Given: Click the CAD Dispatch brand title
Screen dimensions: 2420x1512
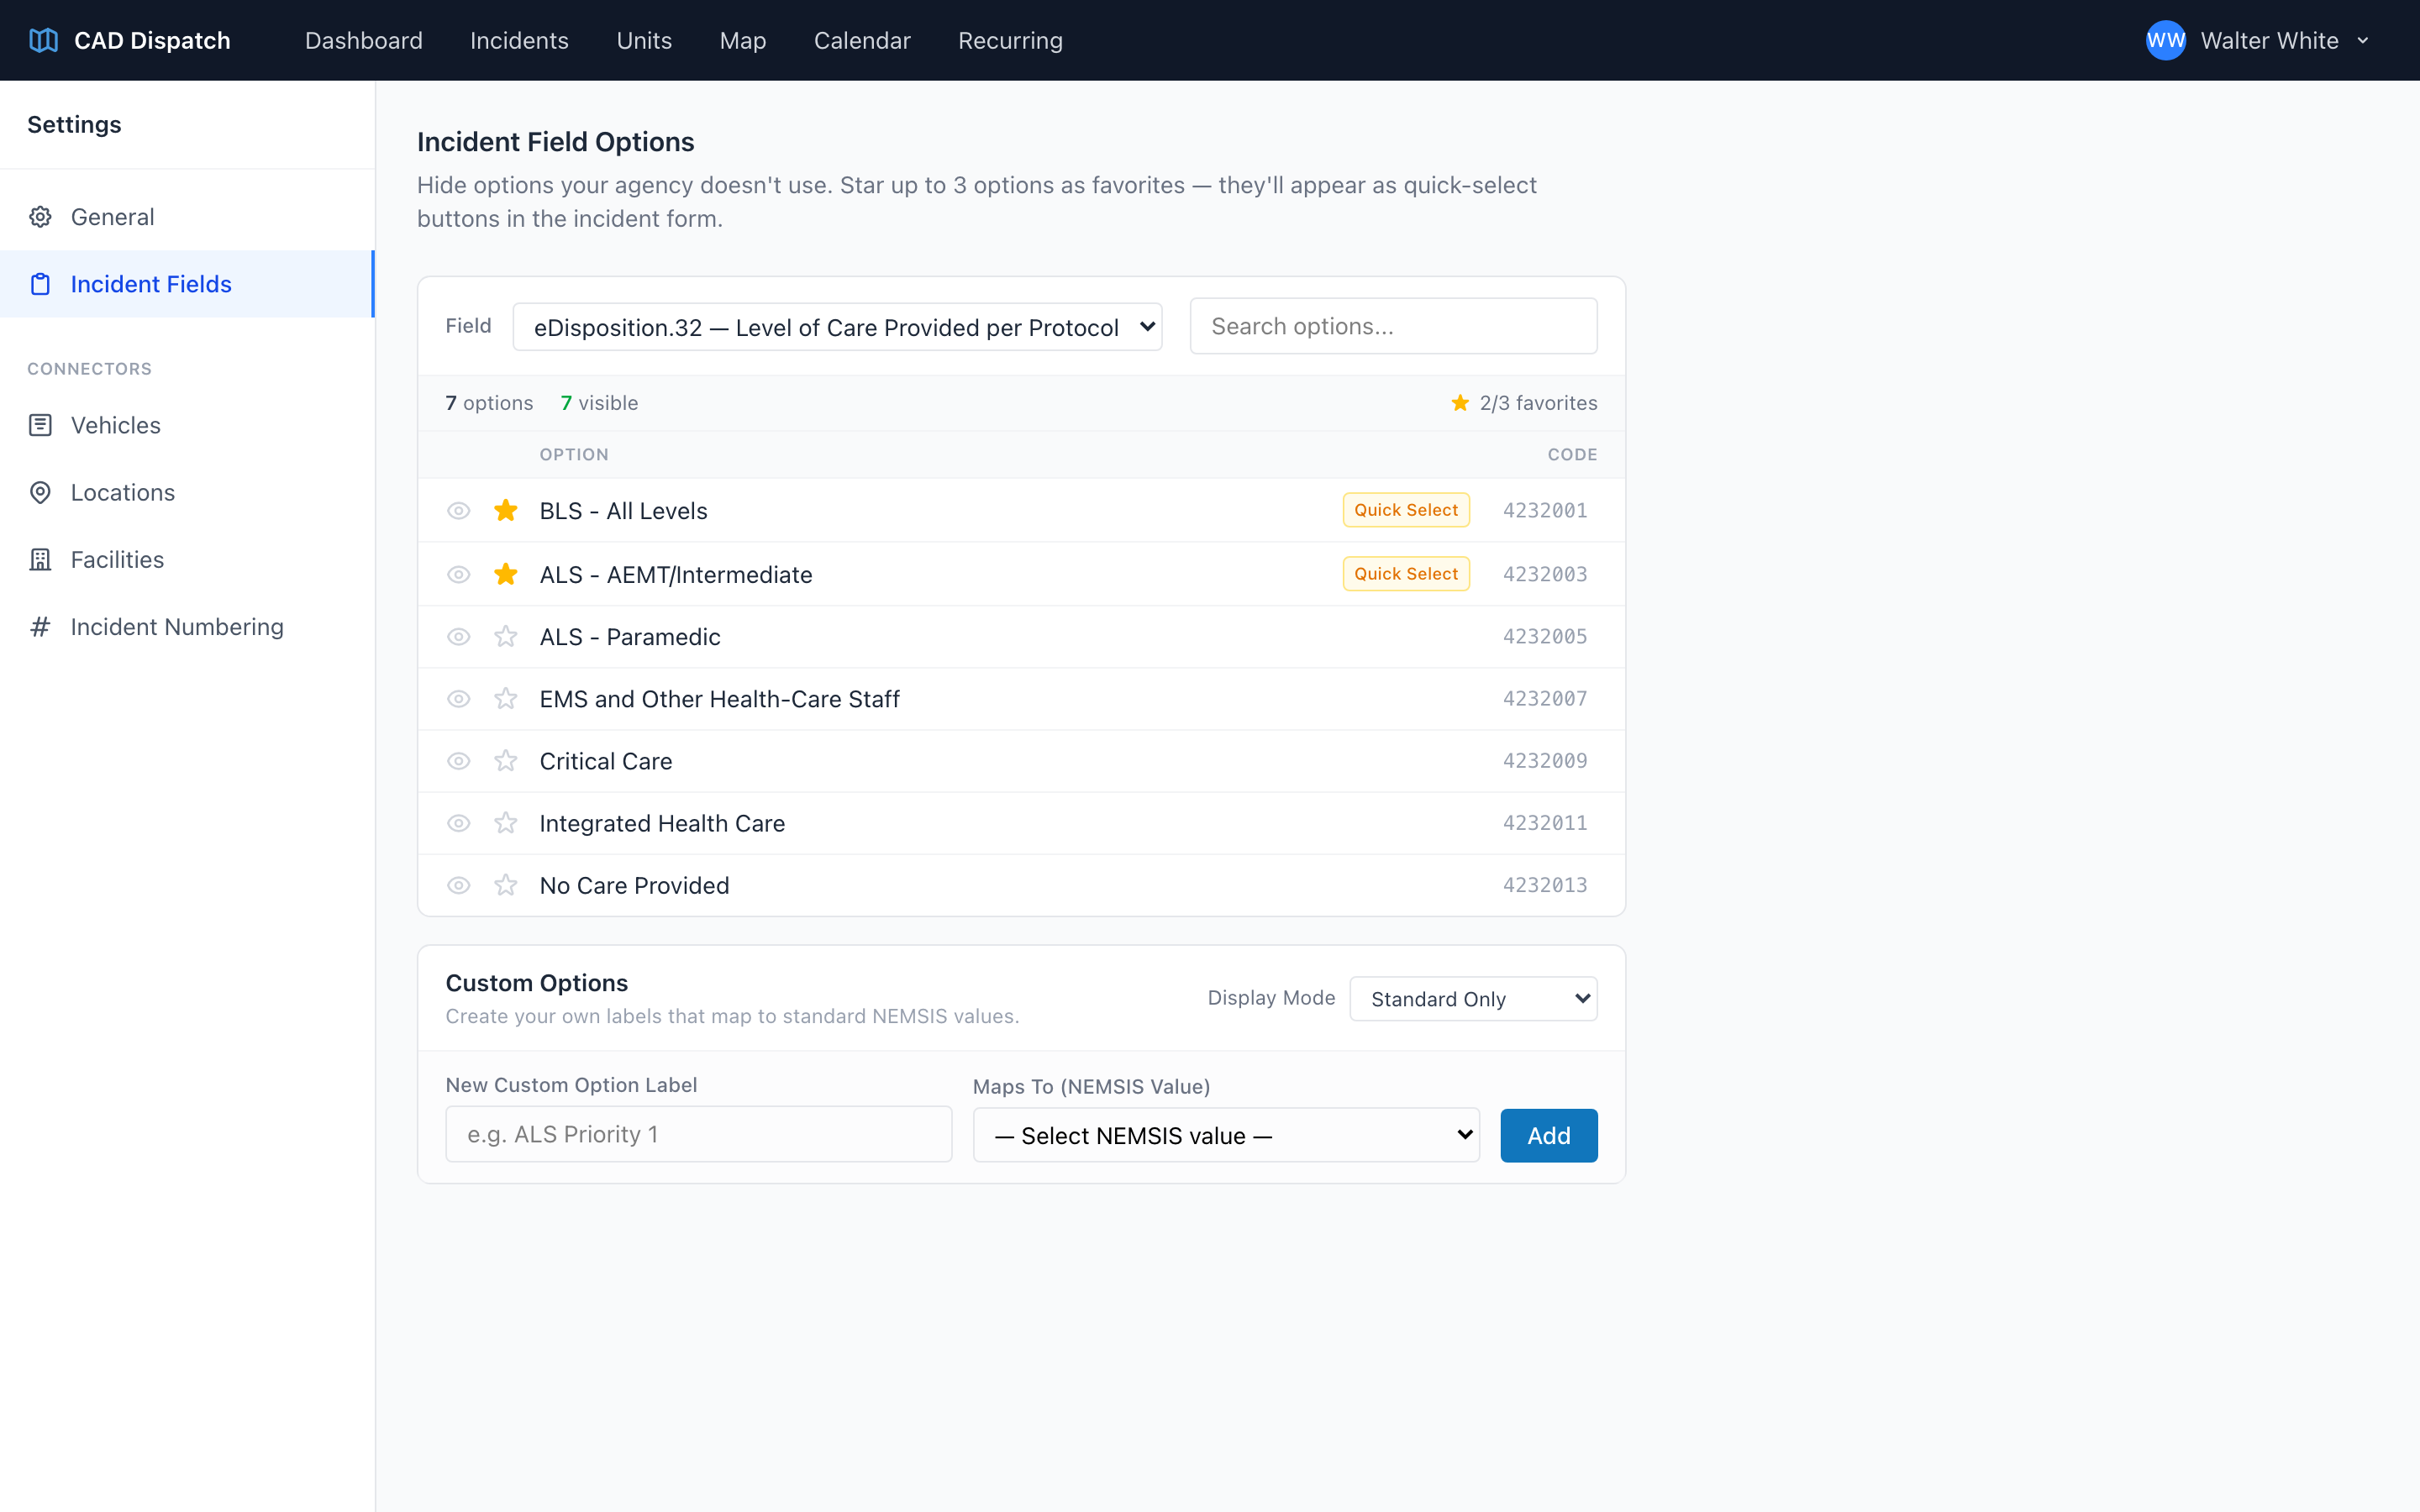Looking at the screenshot, I should click(152, 40).
